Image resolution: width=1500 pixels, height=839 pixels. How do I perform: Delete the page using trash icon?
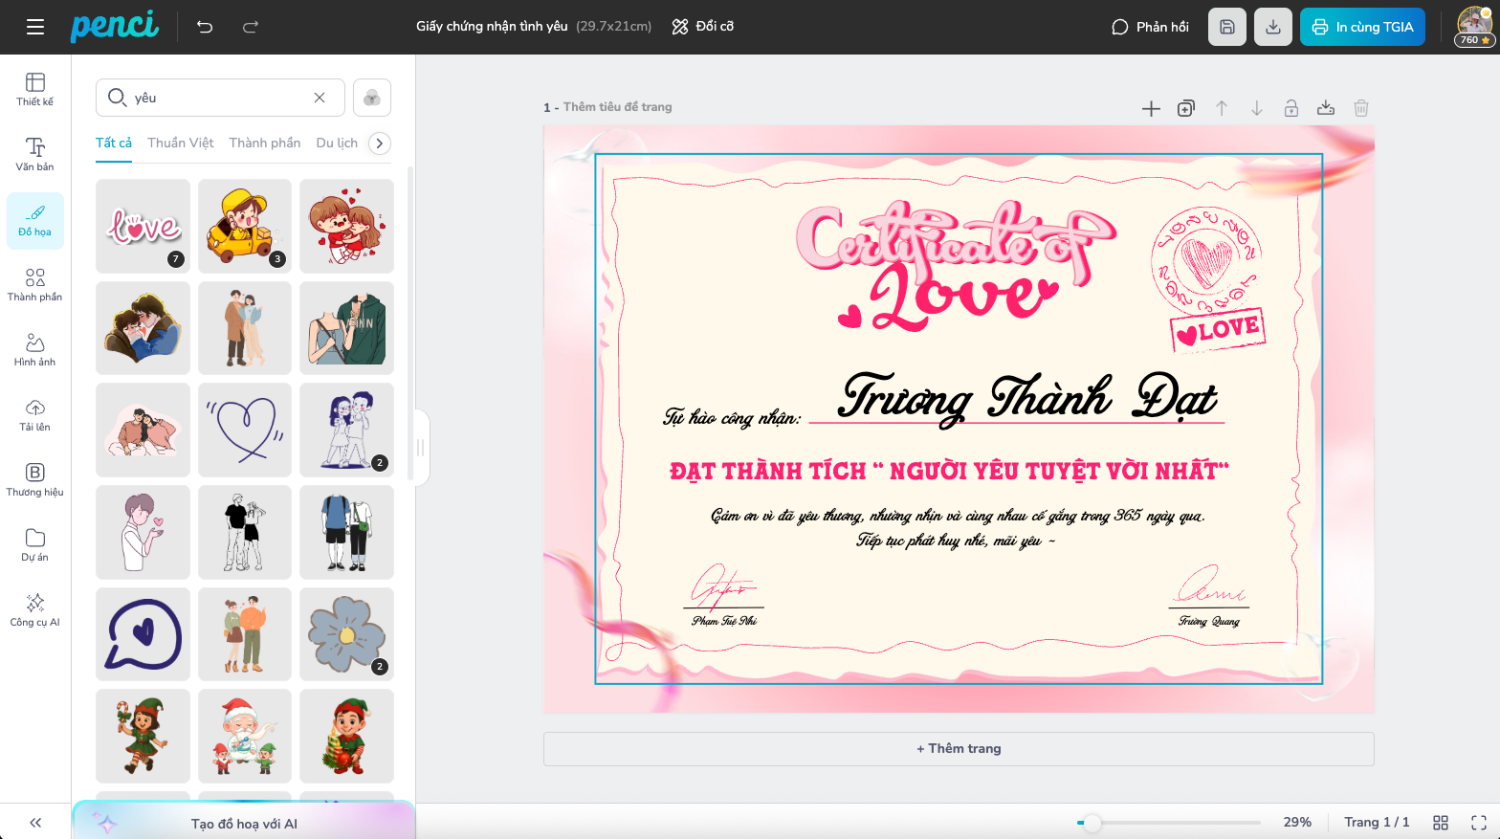click(1361, 108)
